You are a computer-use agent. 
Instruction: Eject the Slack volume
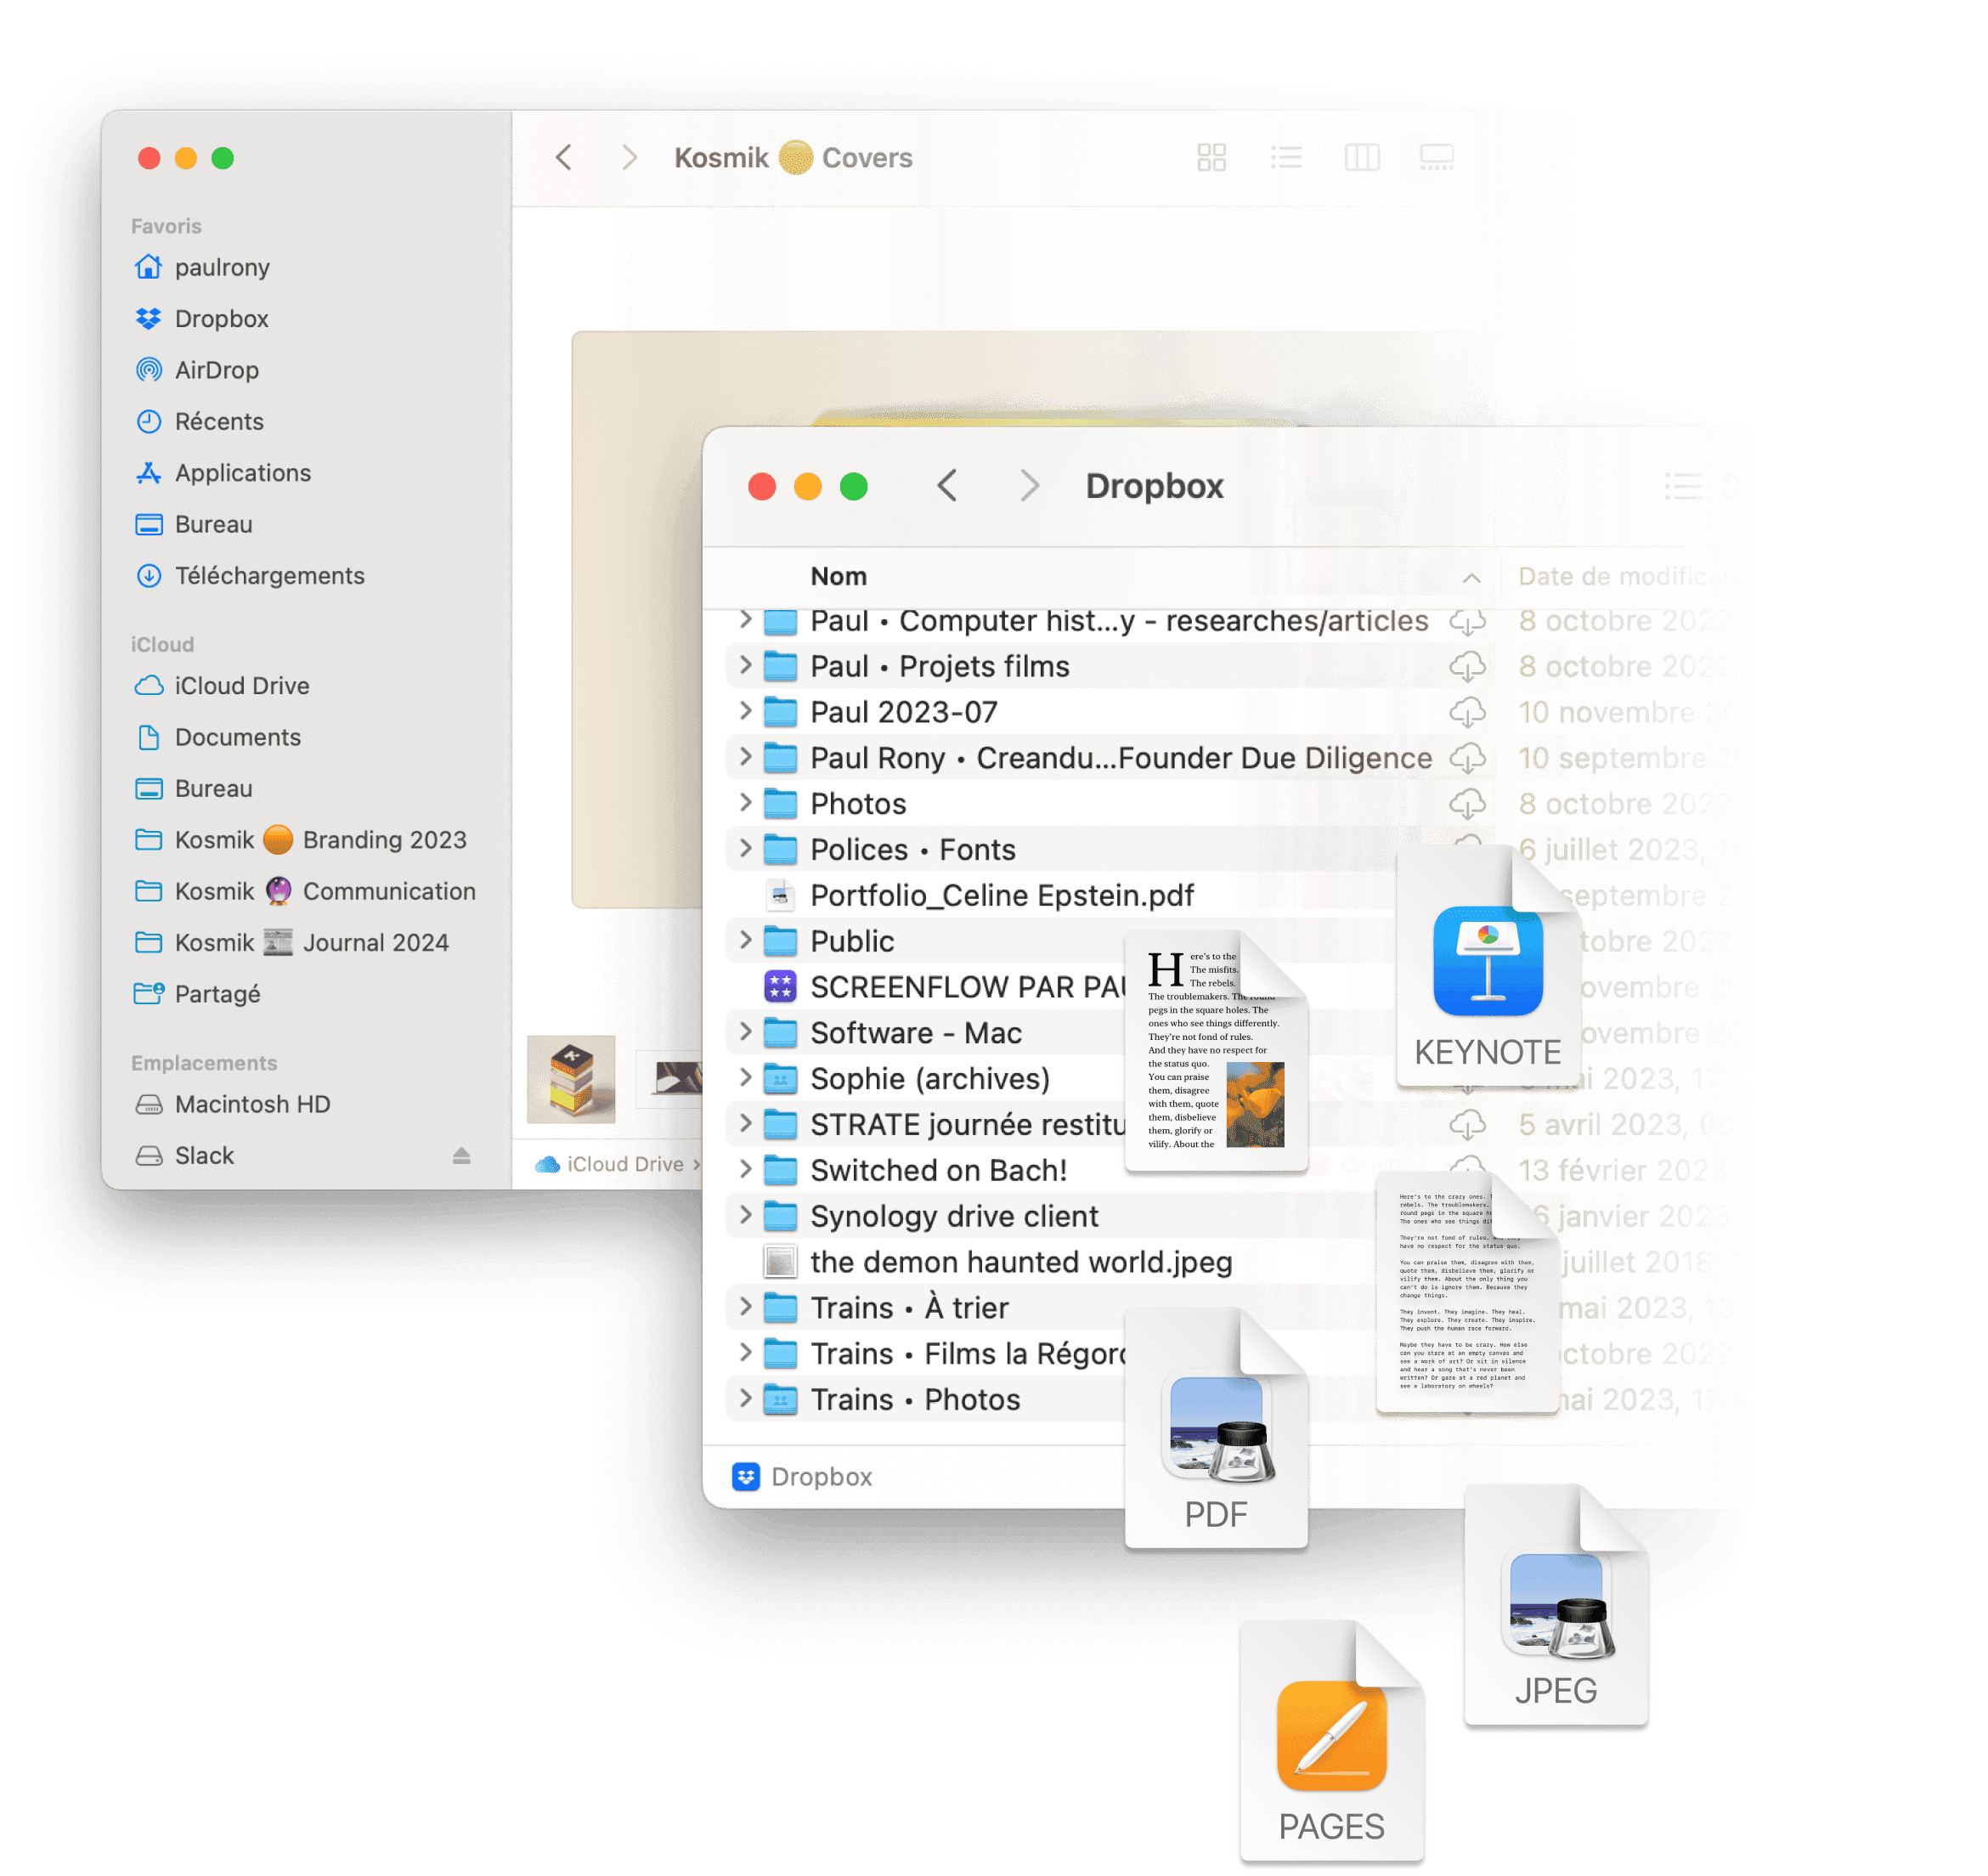(461, 1155)
